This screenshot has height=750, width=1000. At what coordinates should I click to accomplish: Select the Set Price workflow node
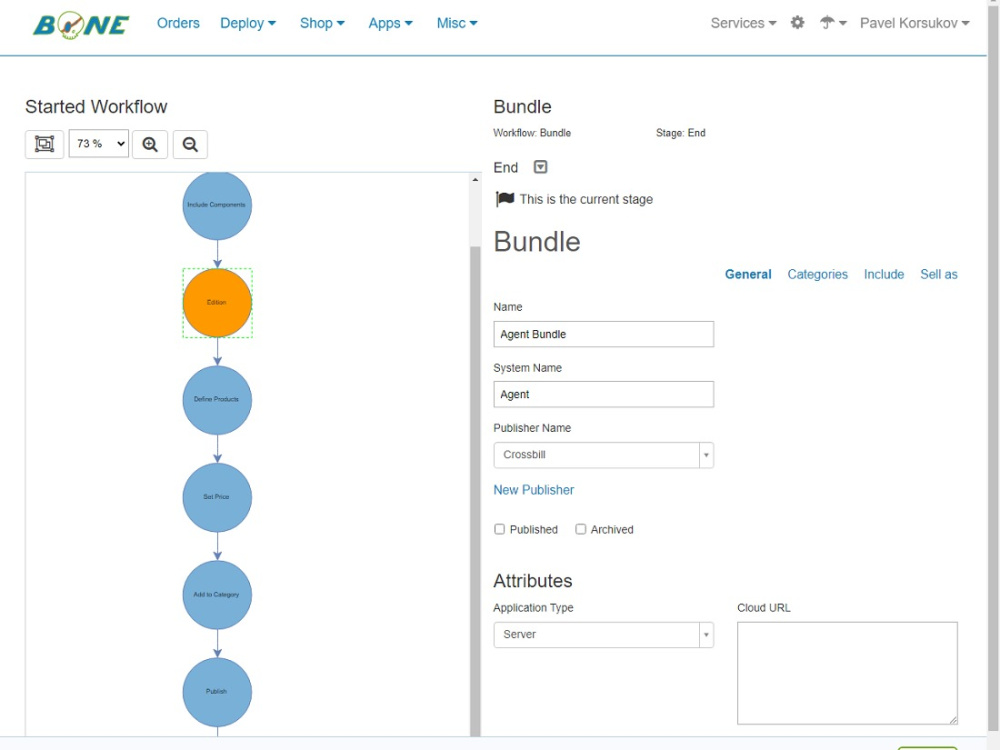coord(217,497)
